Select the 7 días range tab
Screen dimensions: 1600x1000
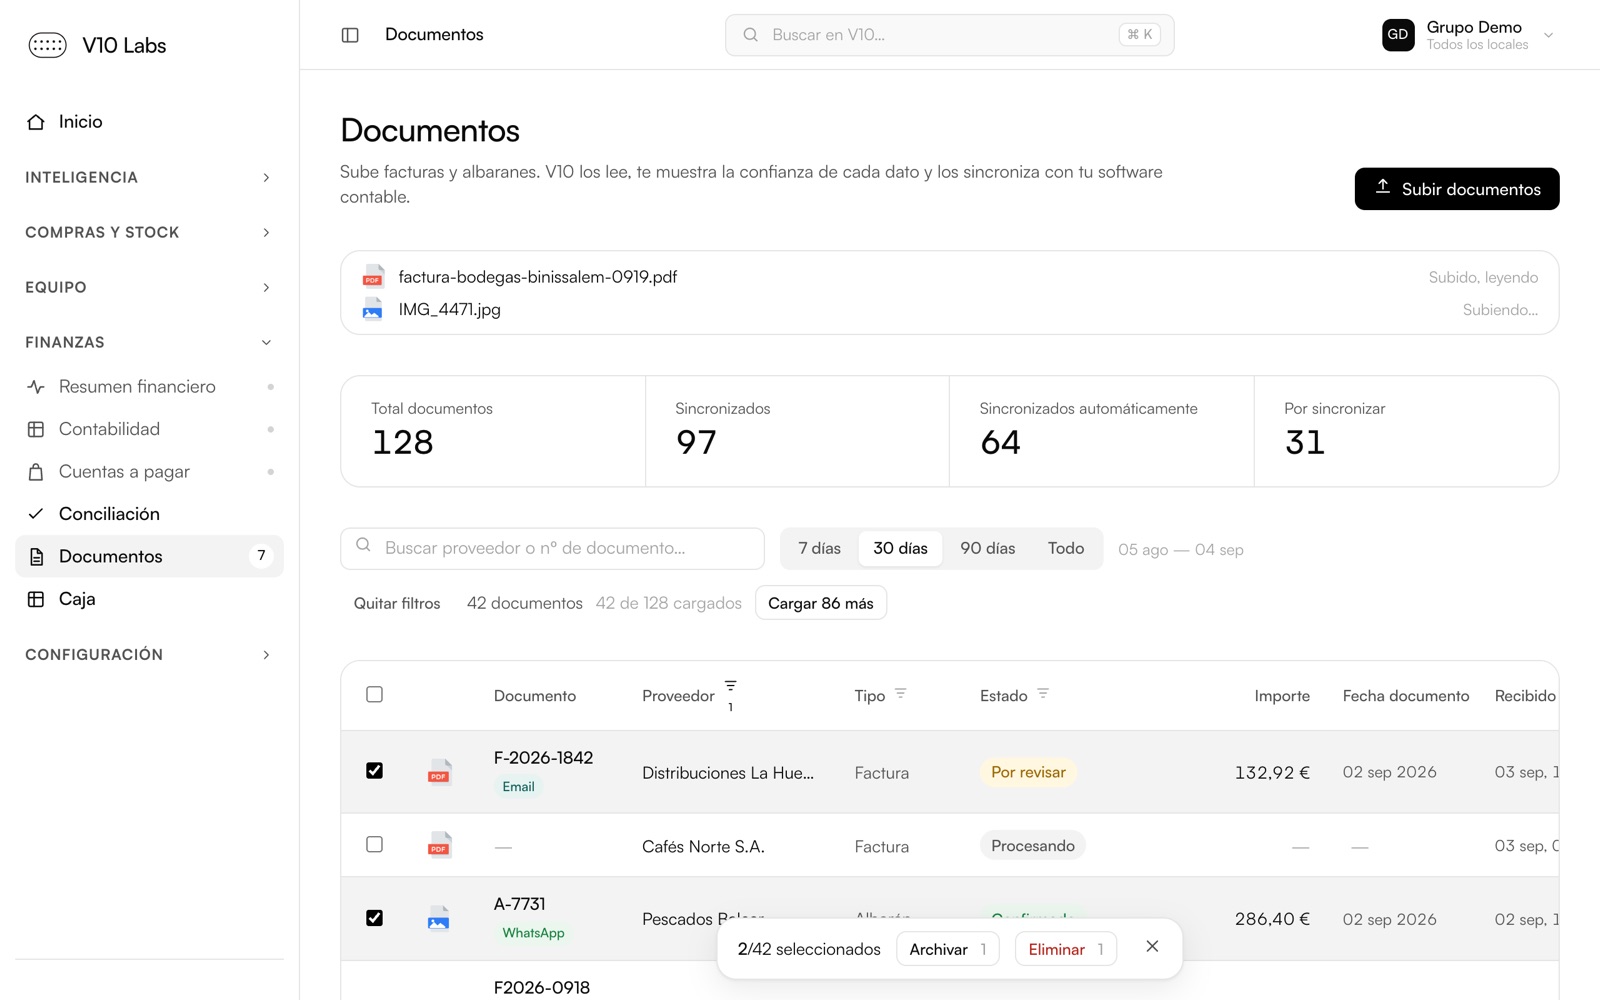coord(819,548)
